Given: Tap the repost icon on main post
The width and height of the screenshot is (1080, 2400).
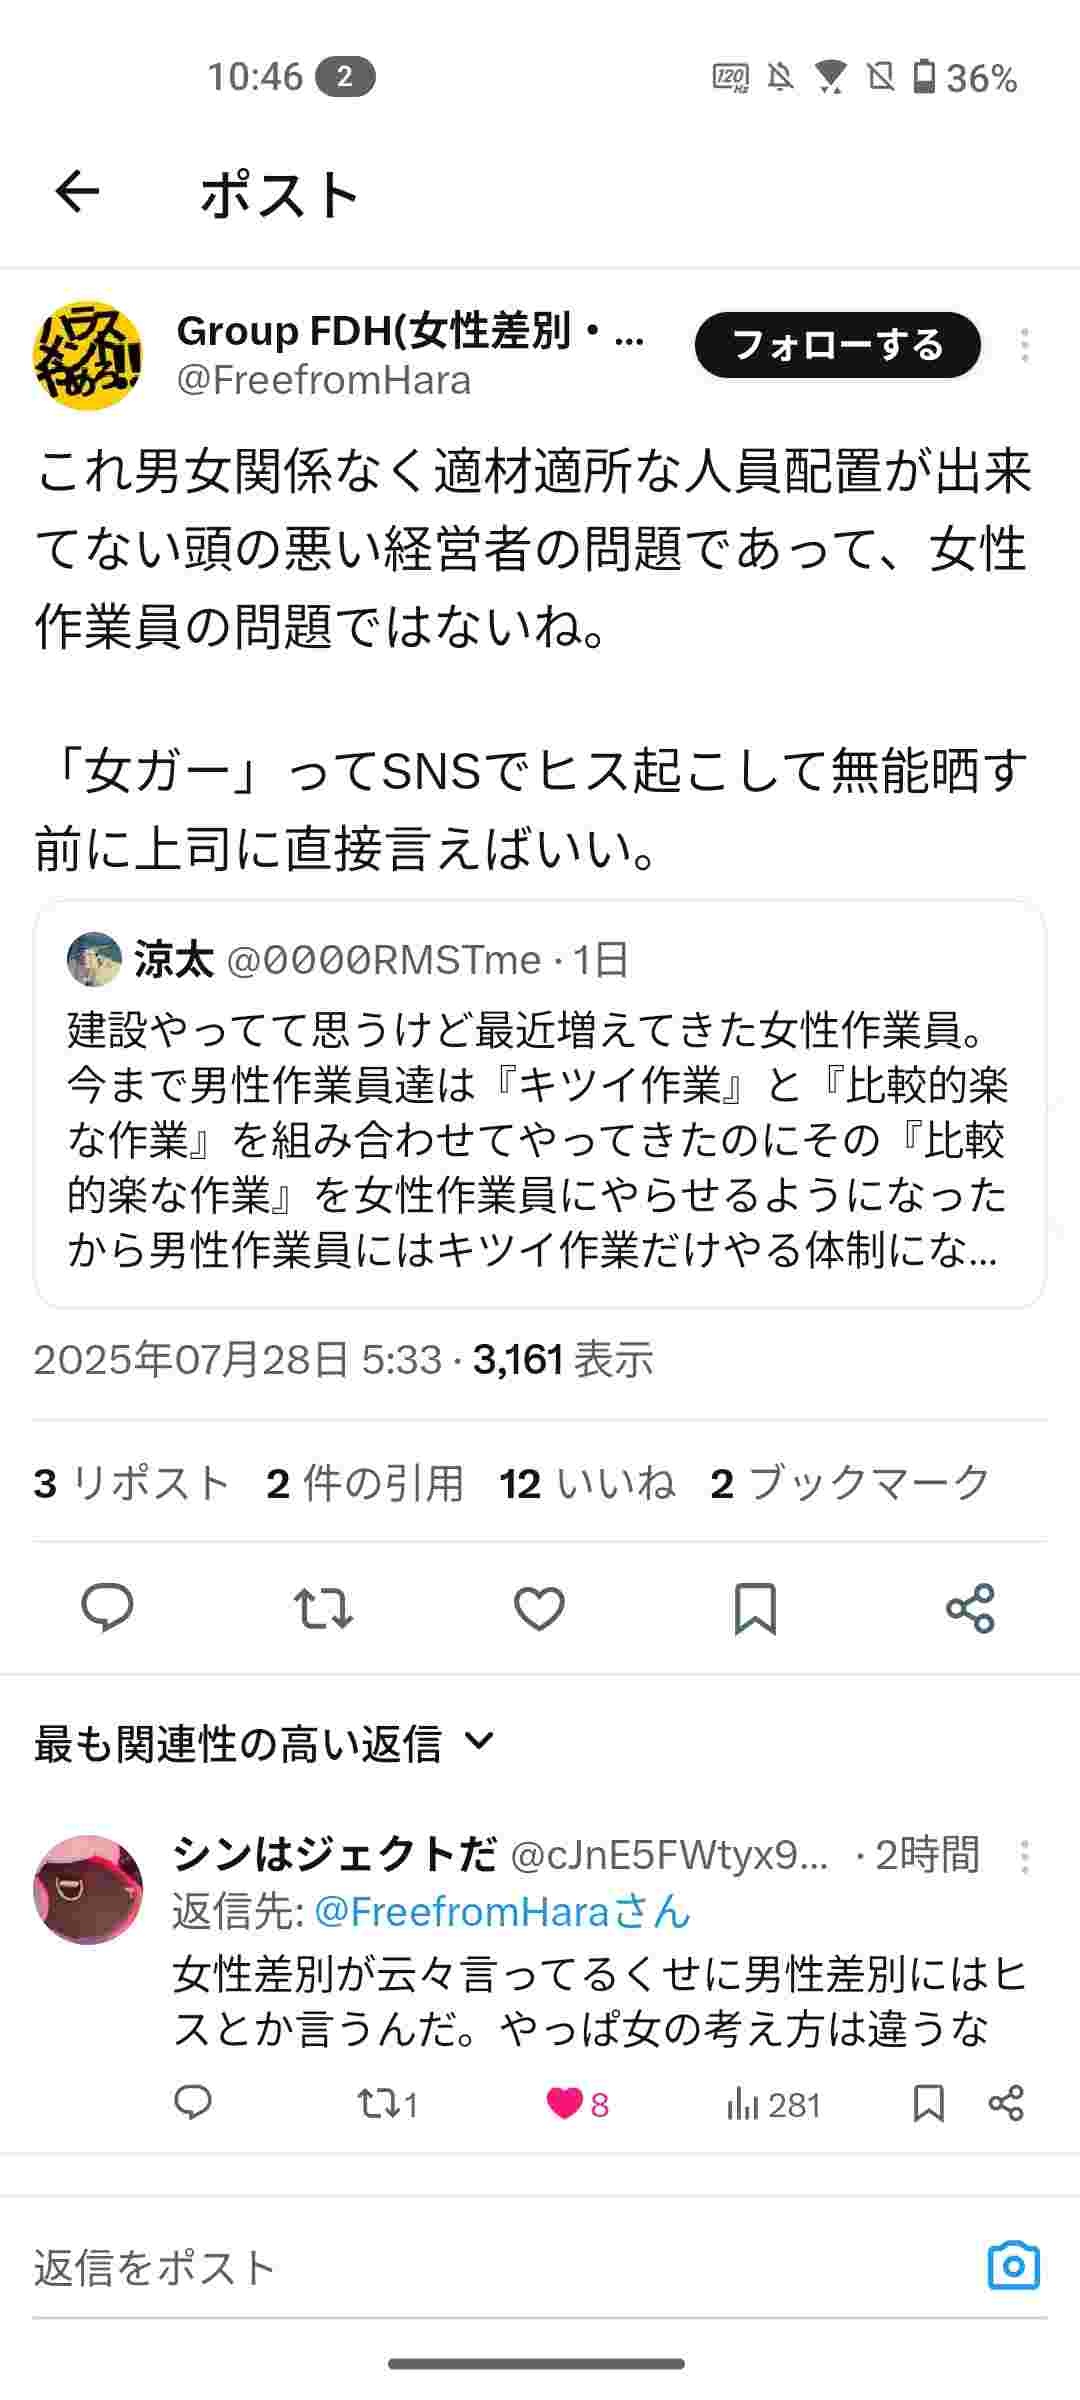Looking at the screenshot, I should coord(323,1607).
